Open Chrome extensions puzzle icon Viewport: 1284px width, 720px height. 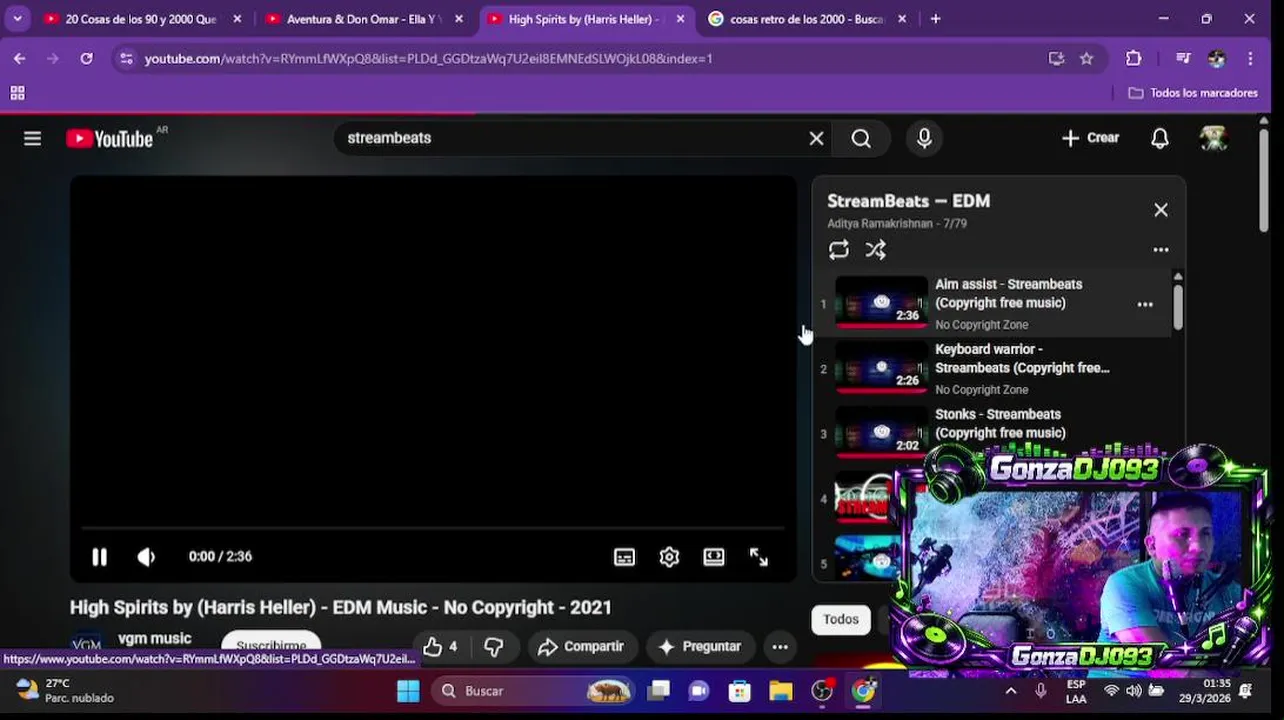(1133, 59)
